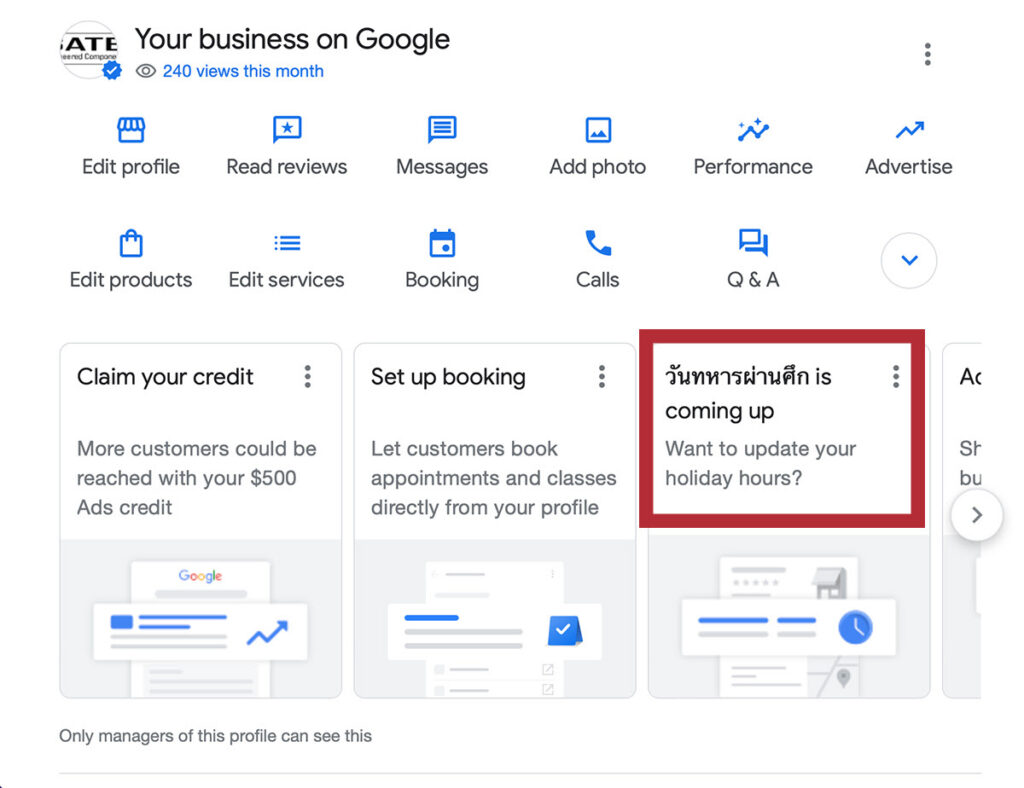Click the 240 views this month link
This screenshot has height=788, width=1024.
pyautogui.click(x=243, y=71)
